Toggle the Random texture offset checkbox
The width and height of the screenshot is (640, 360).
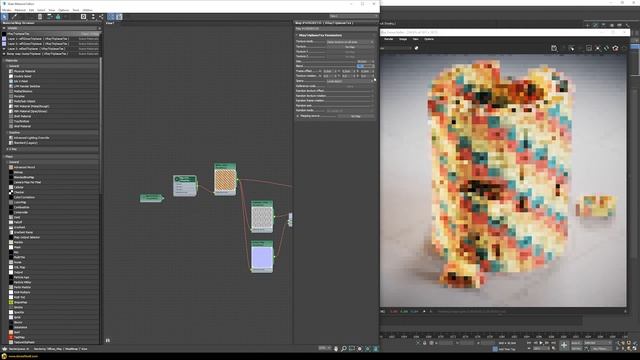[372, 91]
